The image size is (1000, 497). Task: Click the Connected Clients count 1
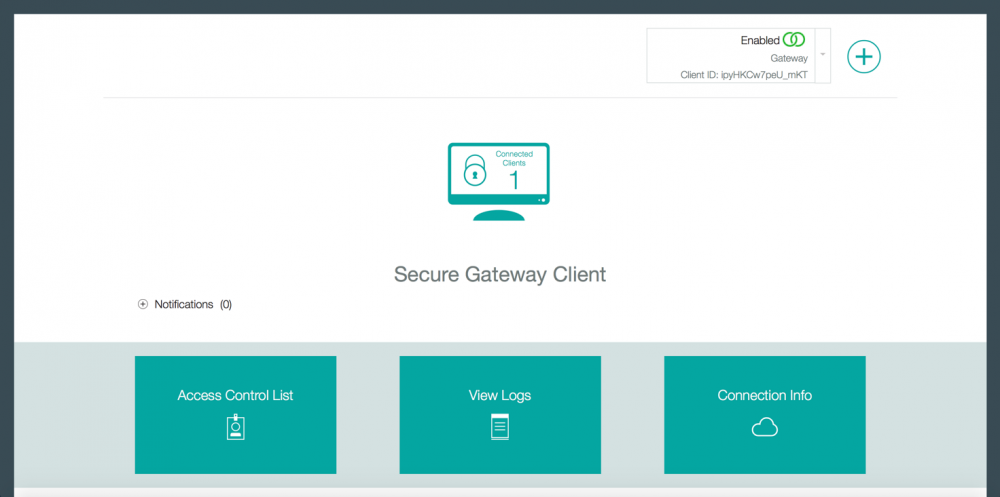click(x=514, y=181)
